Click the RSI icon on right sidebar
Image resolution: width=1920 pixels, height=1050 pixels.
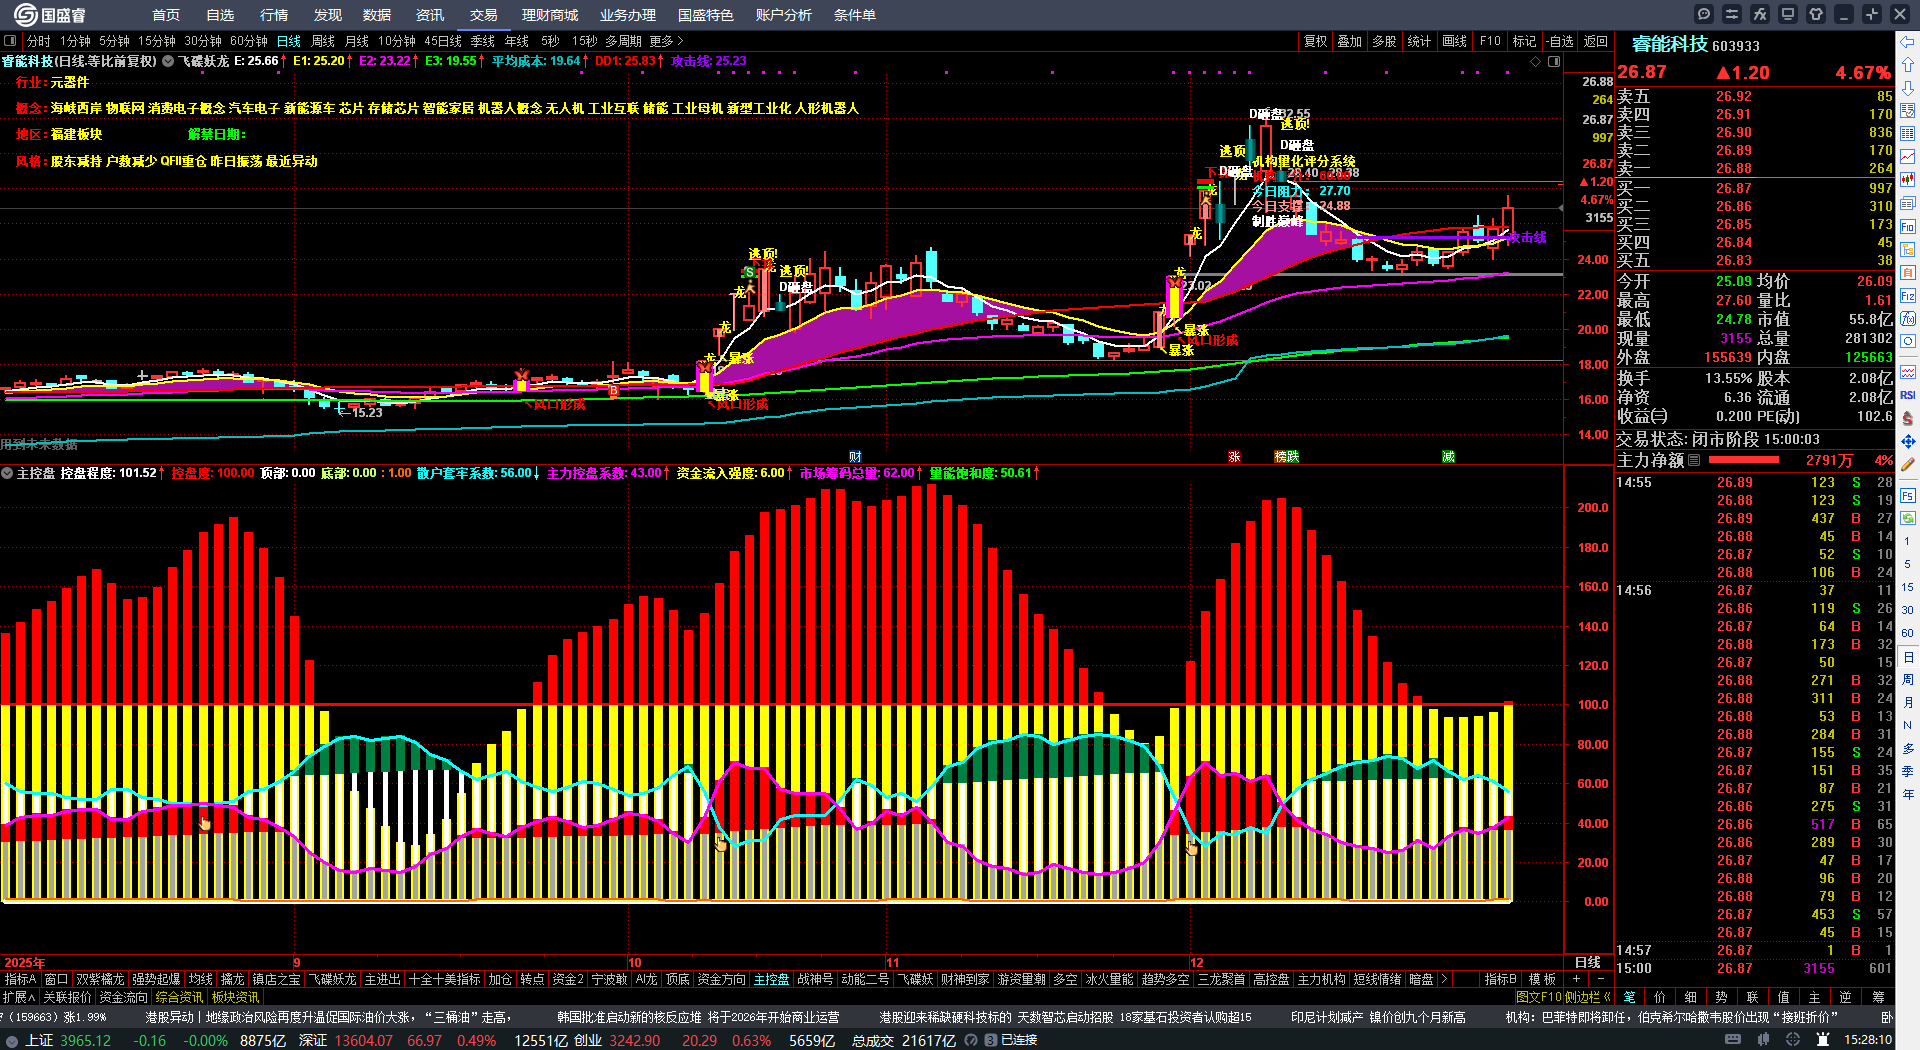[x=1908, y=395]
